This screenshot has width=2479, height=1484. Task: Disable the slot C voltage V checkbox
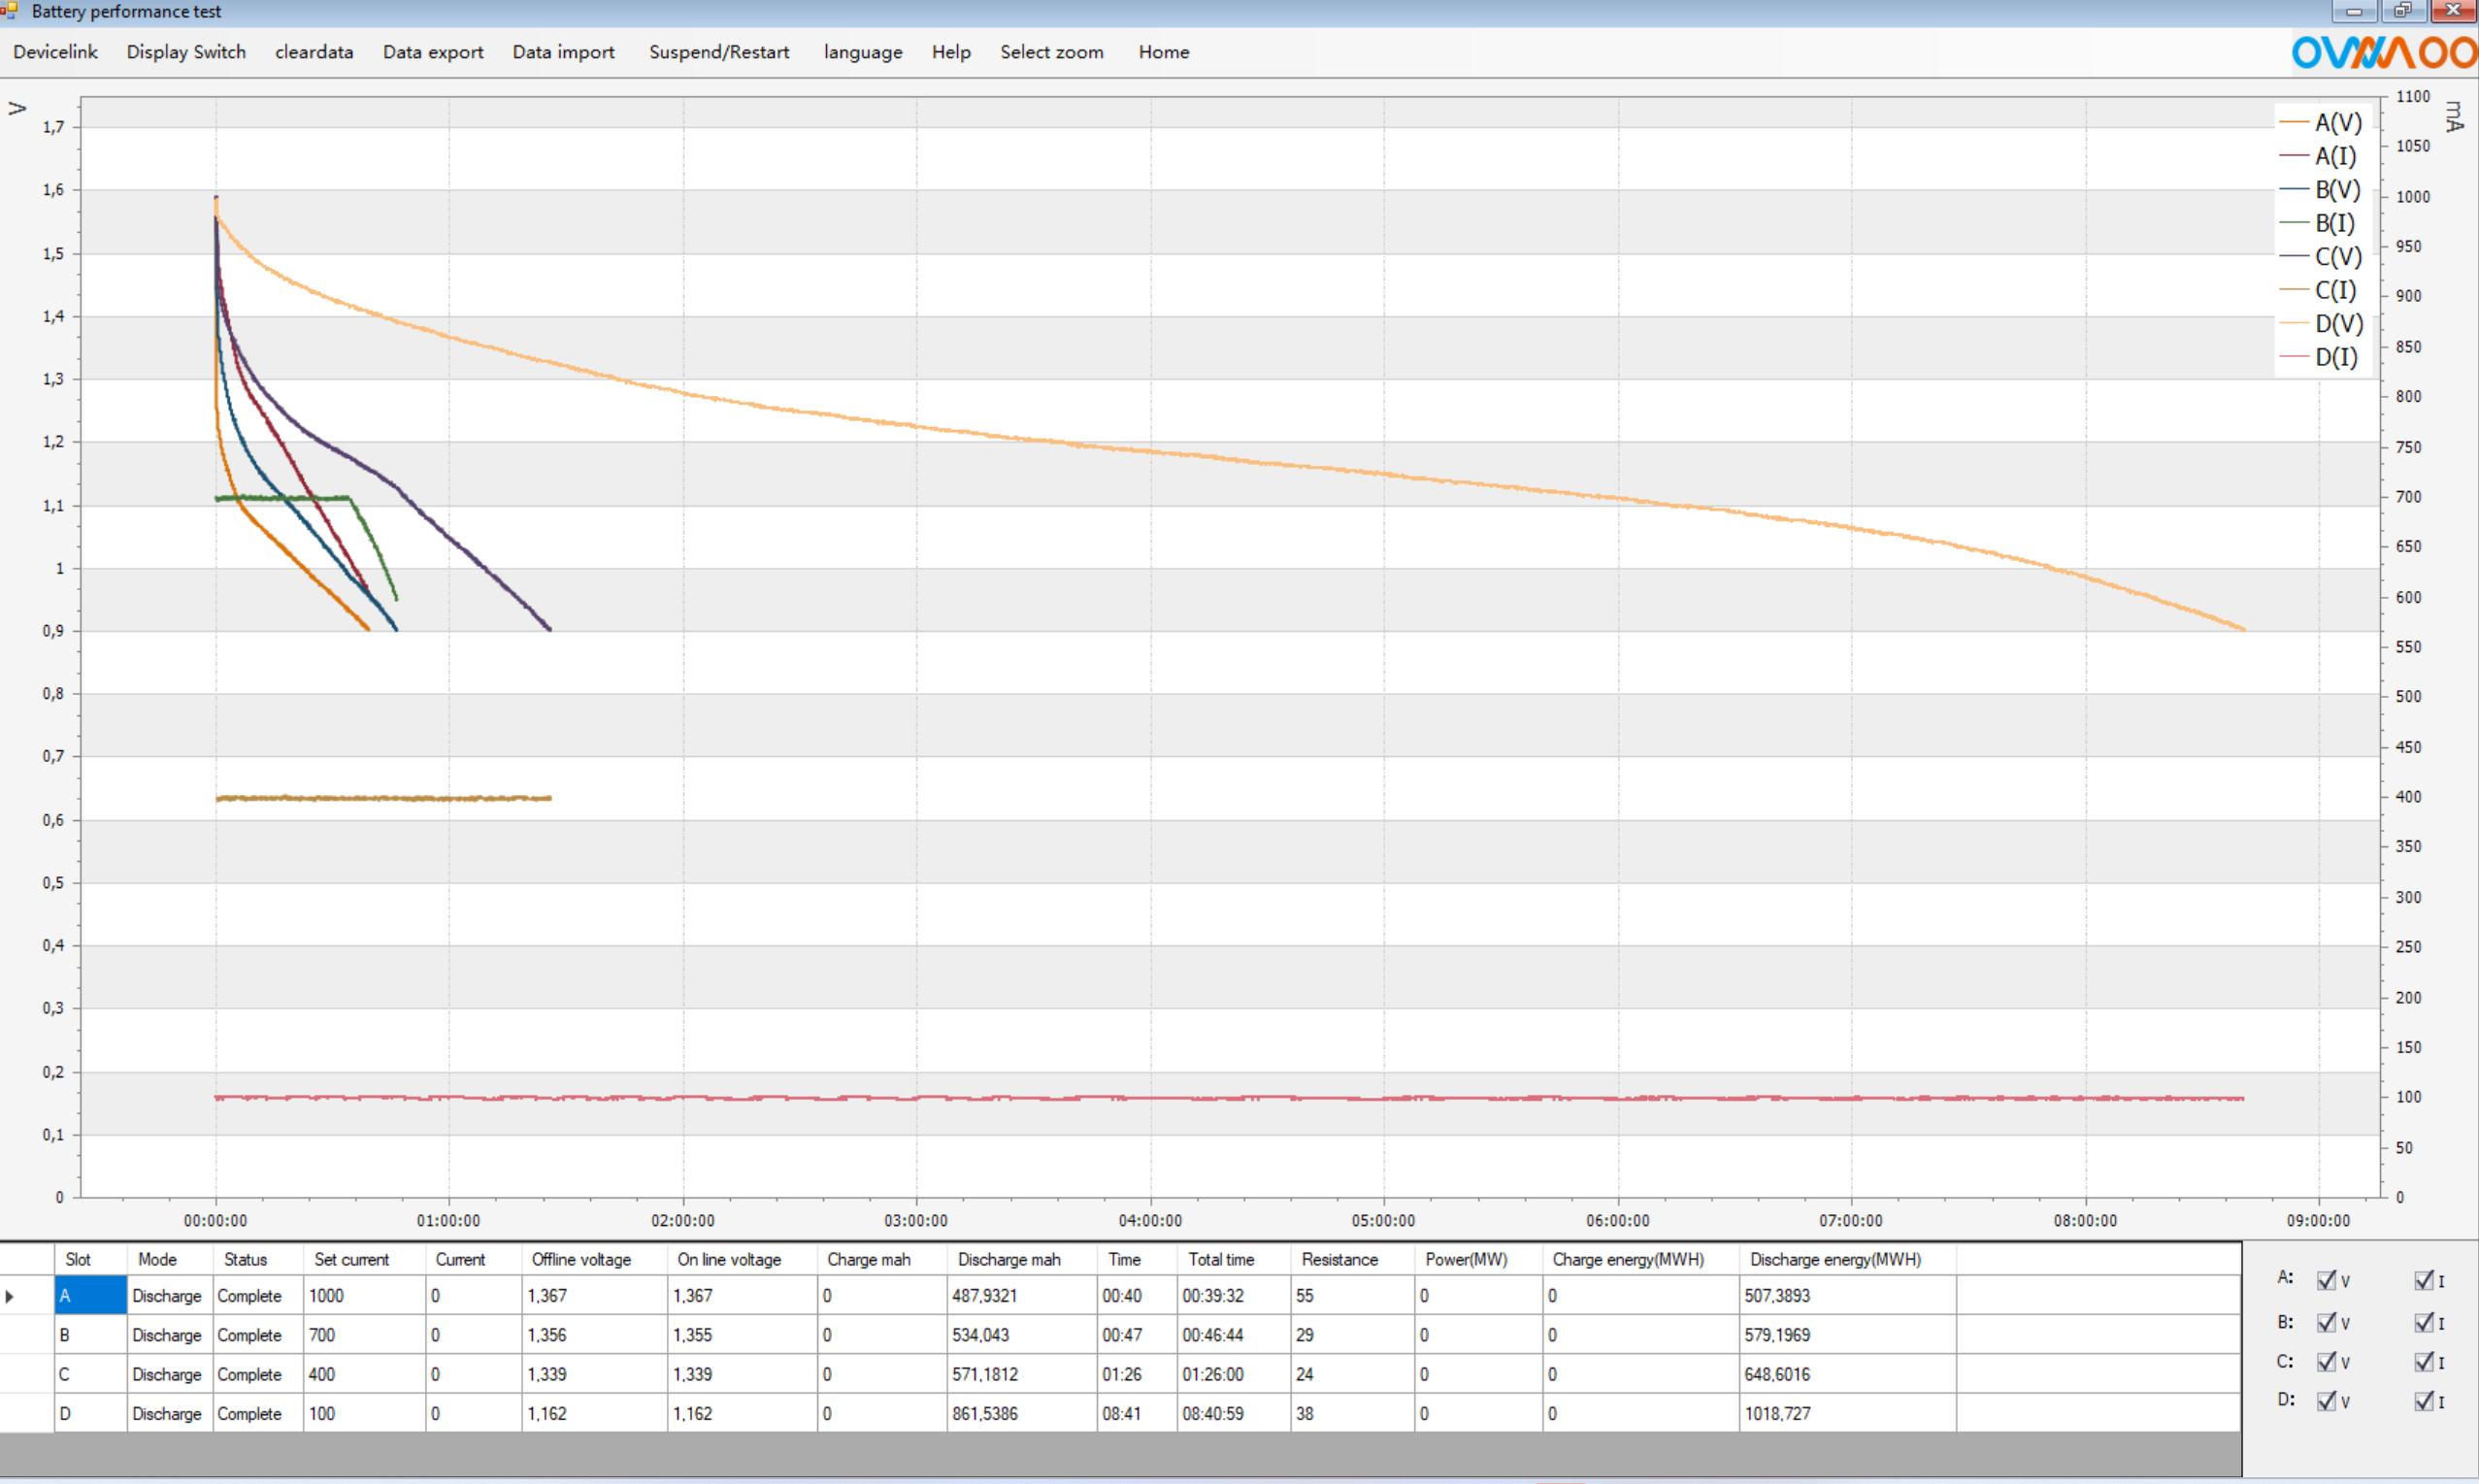click(x=2326, y=1362)
